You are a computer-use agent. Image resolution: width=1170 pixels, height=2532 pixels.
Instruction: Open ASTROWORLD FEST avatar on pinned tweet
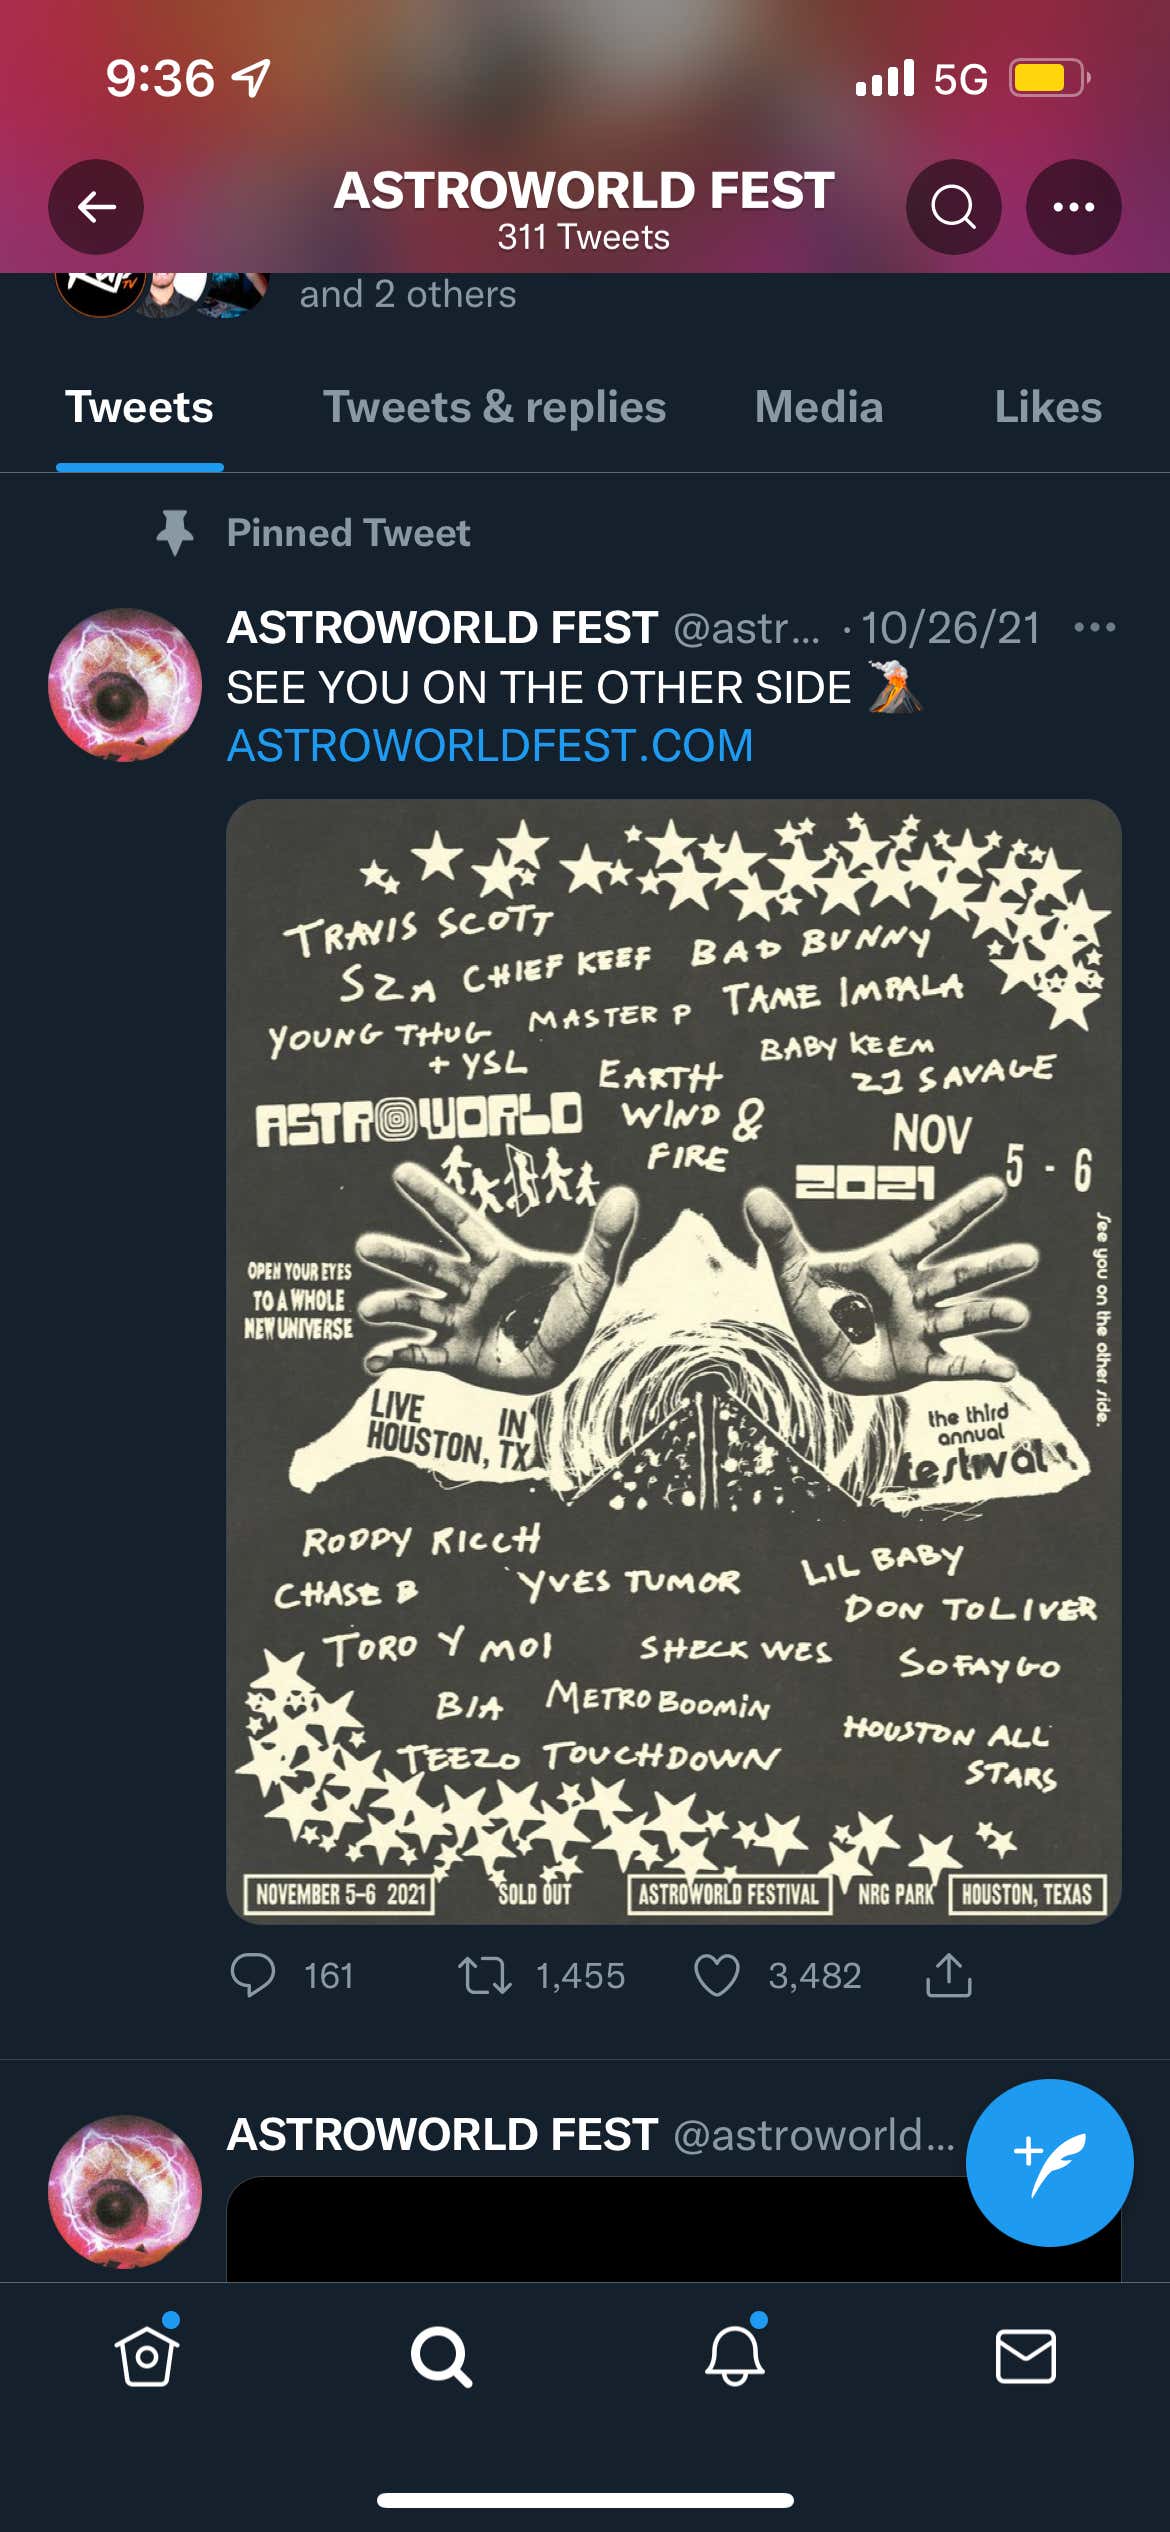tap(125, 685)
